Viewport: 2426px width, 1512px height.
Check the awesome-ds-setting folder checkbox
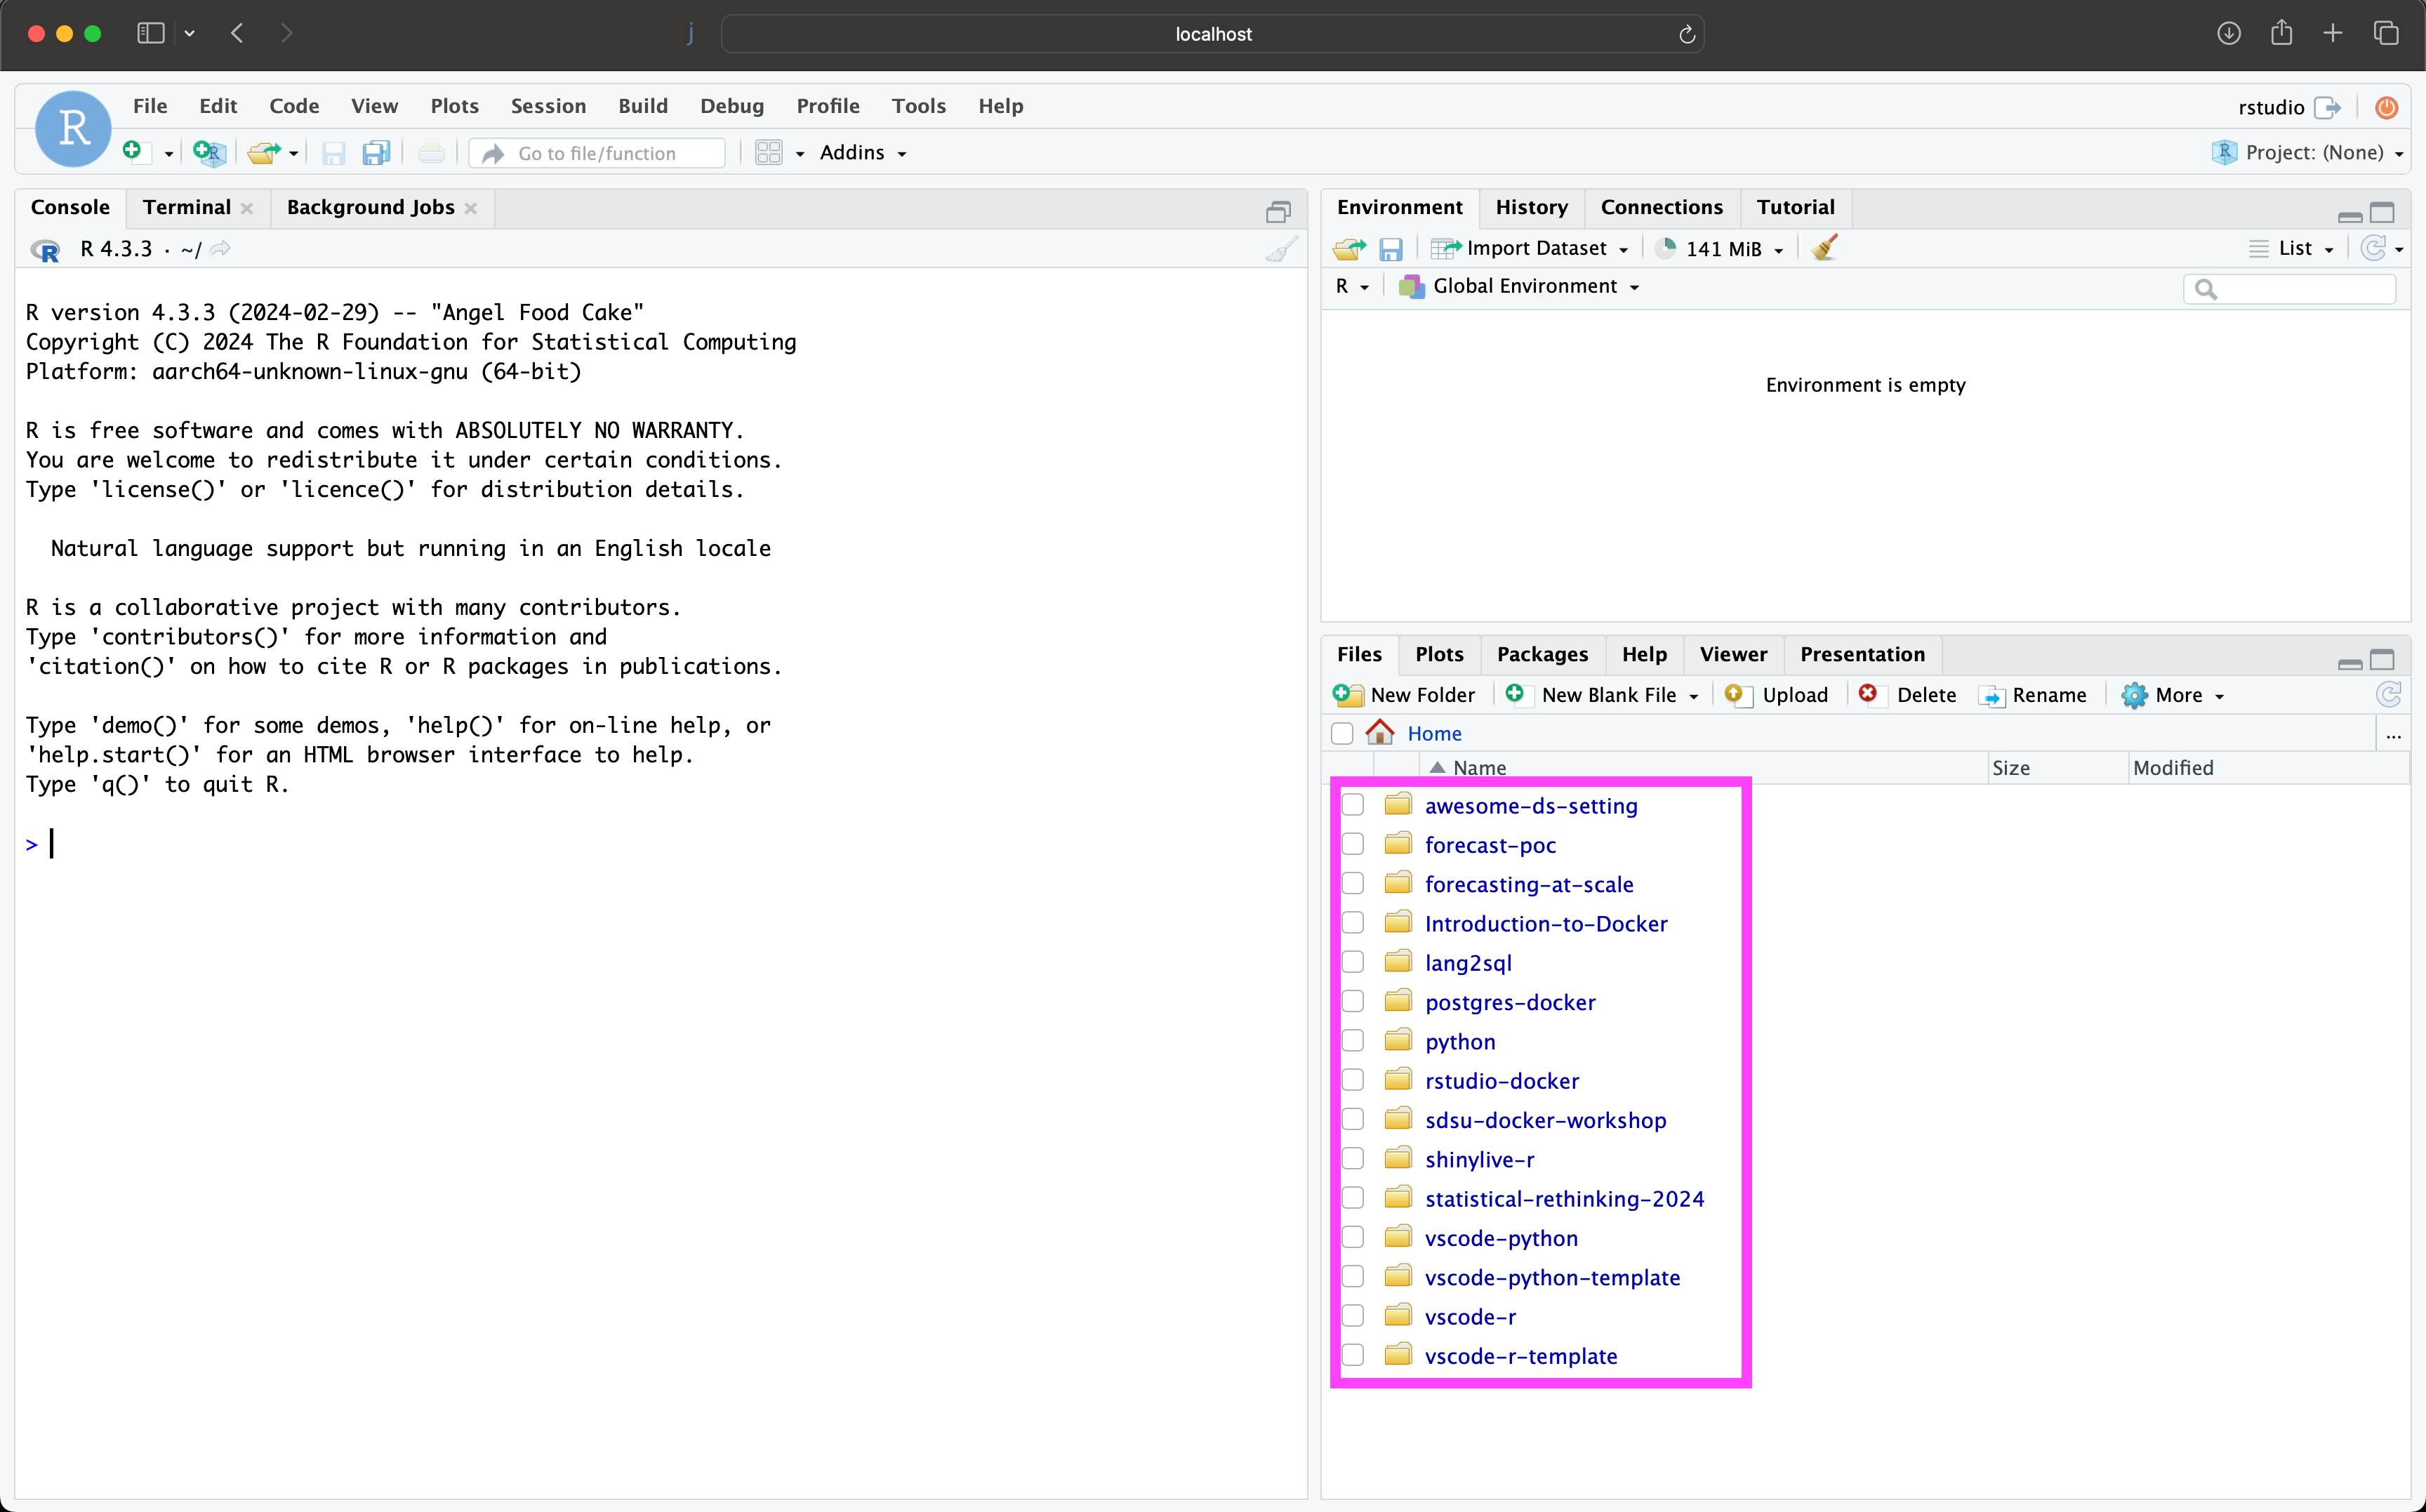1353,805
